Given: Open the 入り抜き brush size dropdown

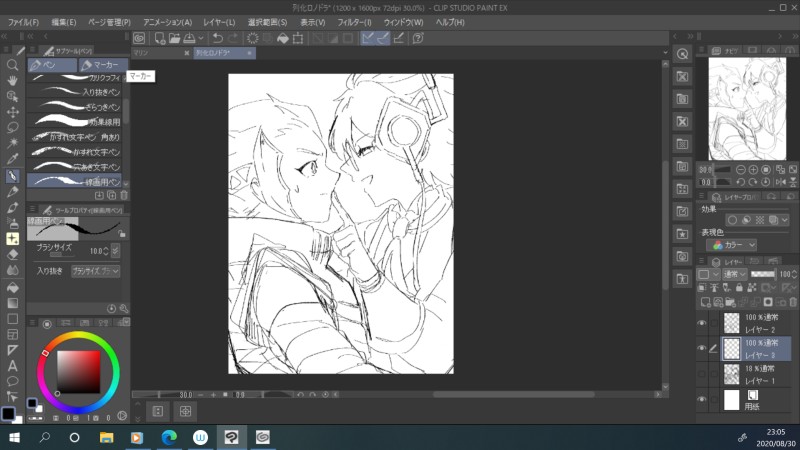Looking at the screenshot, I should click(95, 271).
